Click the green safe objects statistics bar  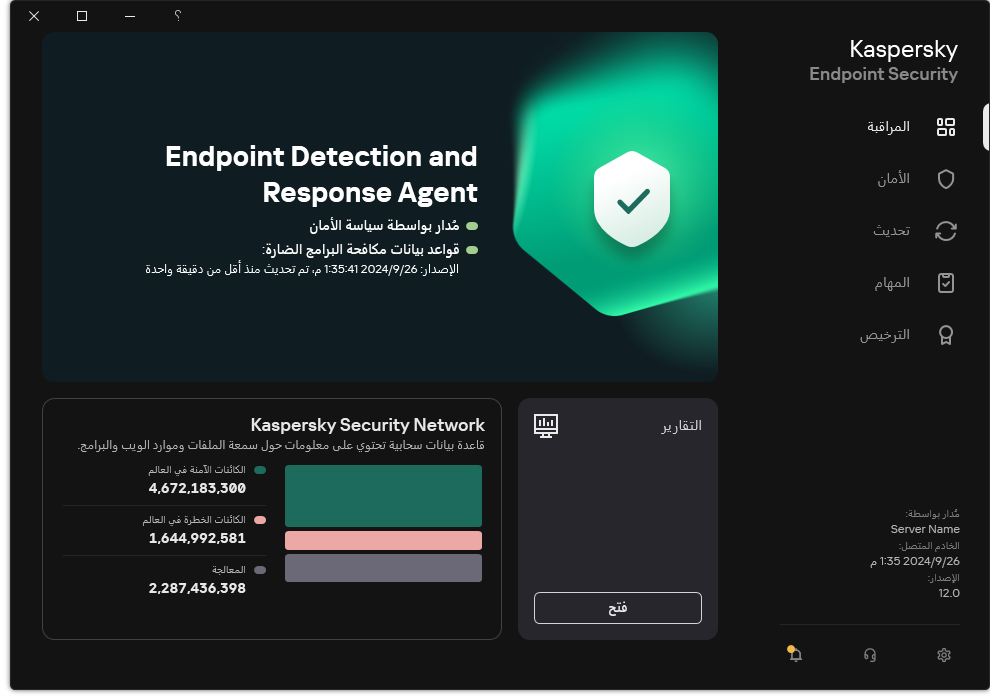click(383, 495)
